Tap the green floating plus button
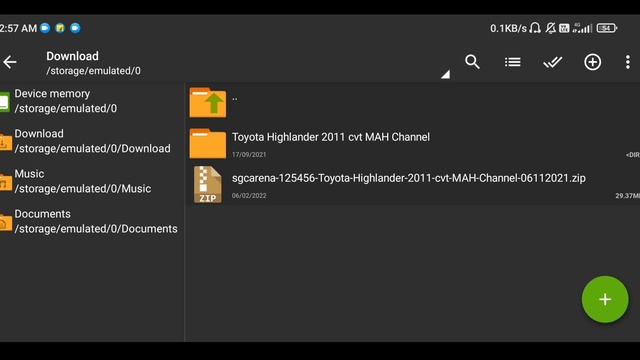 click(x=605, y=300)
